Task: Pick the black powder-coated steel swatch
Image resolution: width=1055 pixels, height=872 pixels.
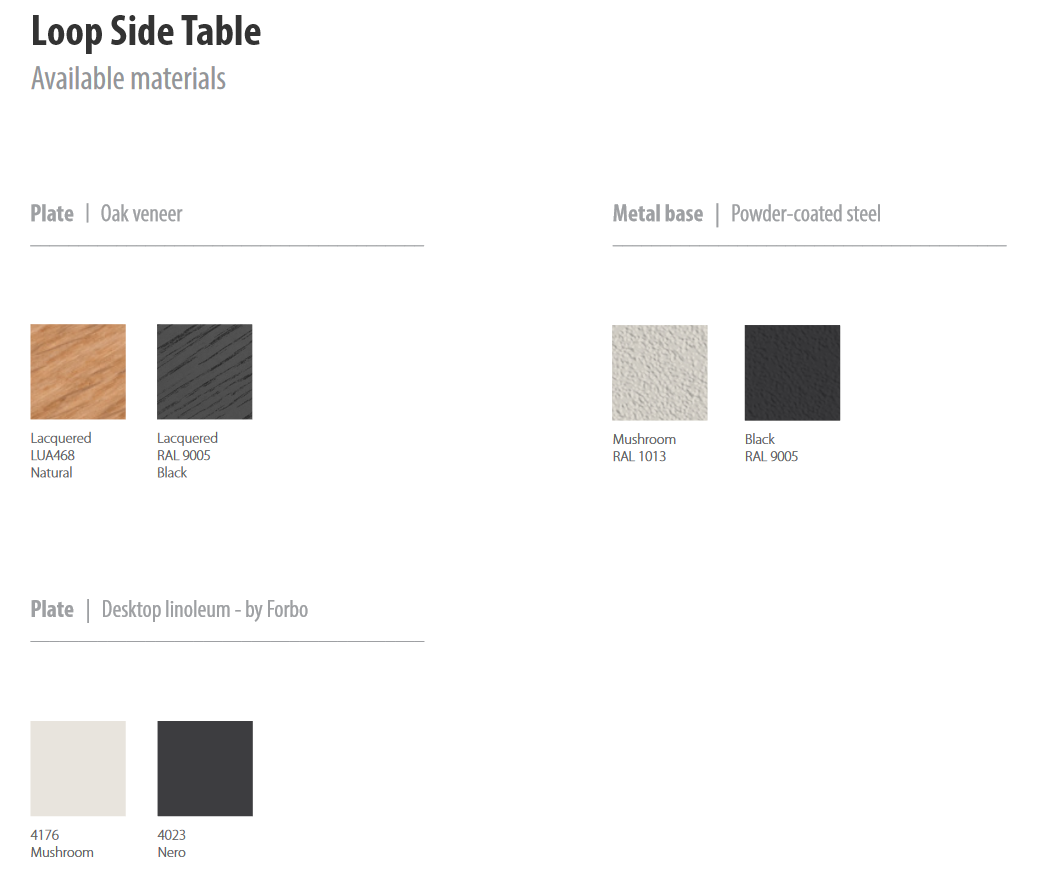Action: [x=792, y=372]
